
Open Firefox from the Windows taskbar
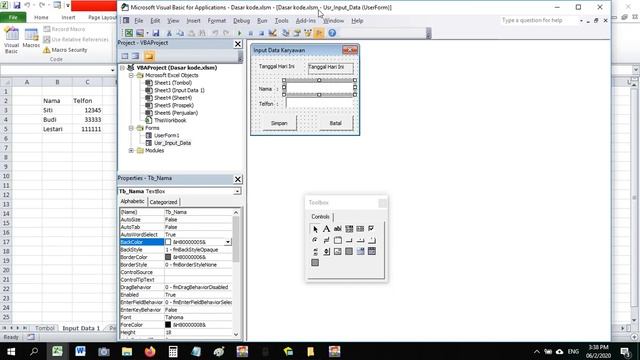point(150,351)
